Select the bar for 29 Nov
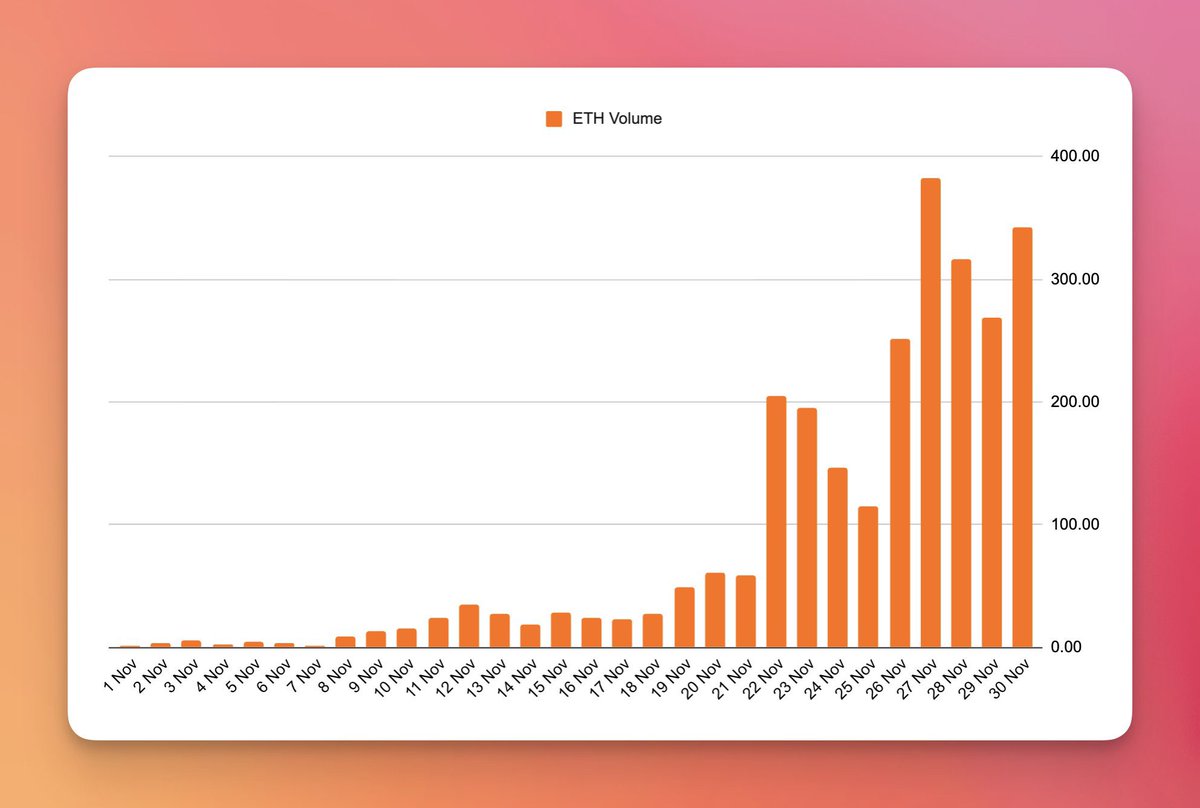Image resolution: width=1200 pixels, height=808 pixels. pyautogui.click(x=992, y=482)
